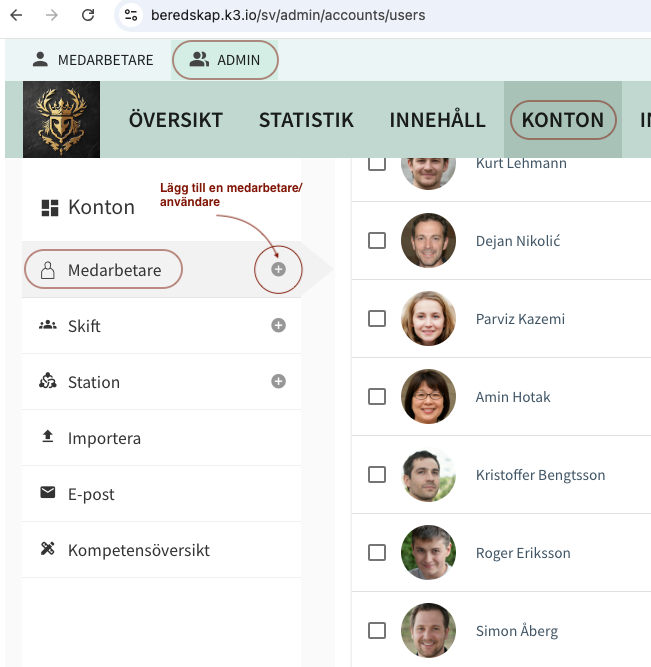Click the plus icon next to Skift
The height and width of the screenshot is (667, 651).
click(x=279, y=326)
